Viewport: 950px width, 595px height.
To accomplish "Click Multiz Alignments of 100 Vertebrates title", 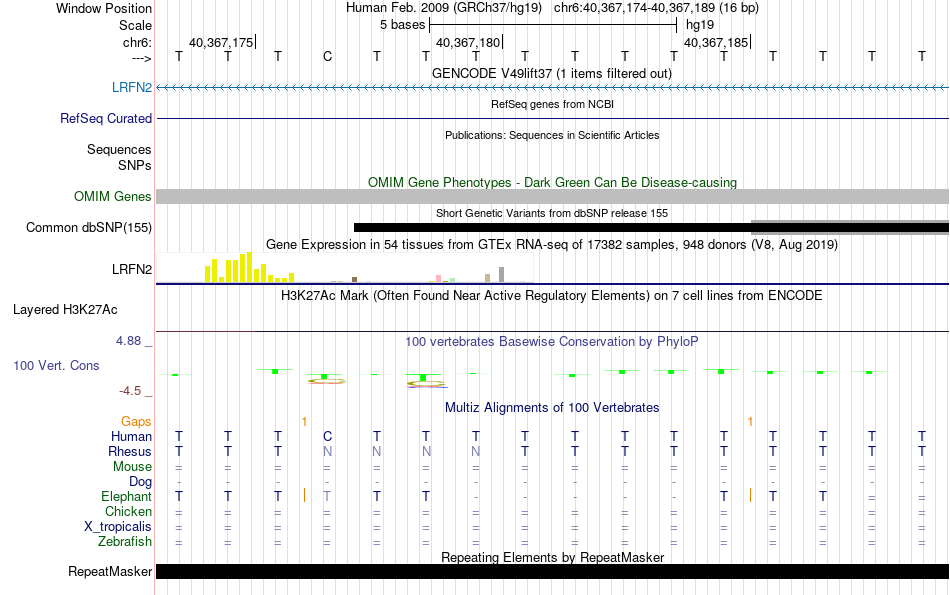I will coord(552,408).
